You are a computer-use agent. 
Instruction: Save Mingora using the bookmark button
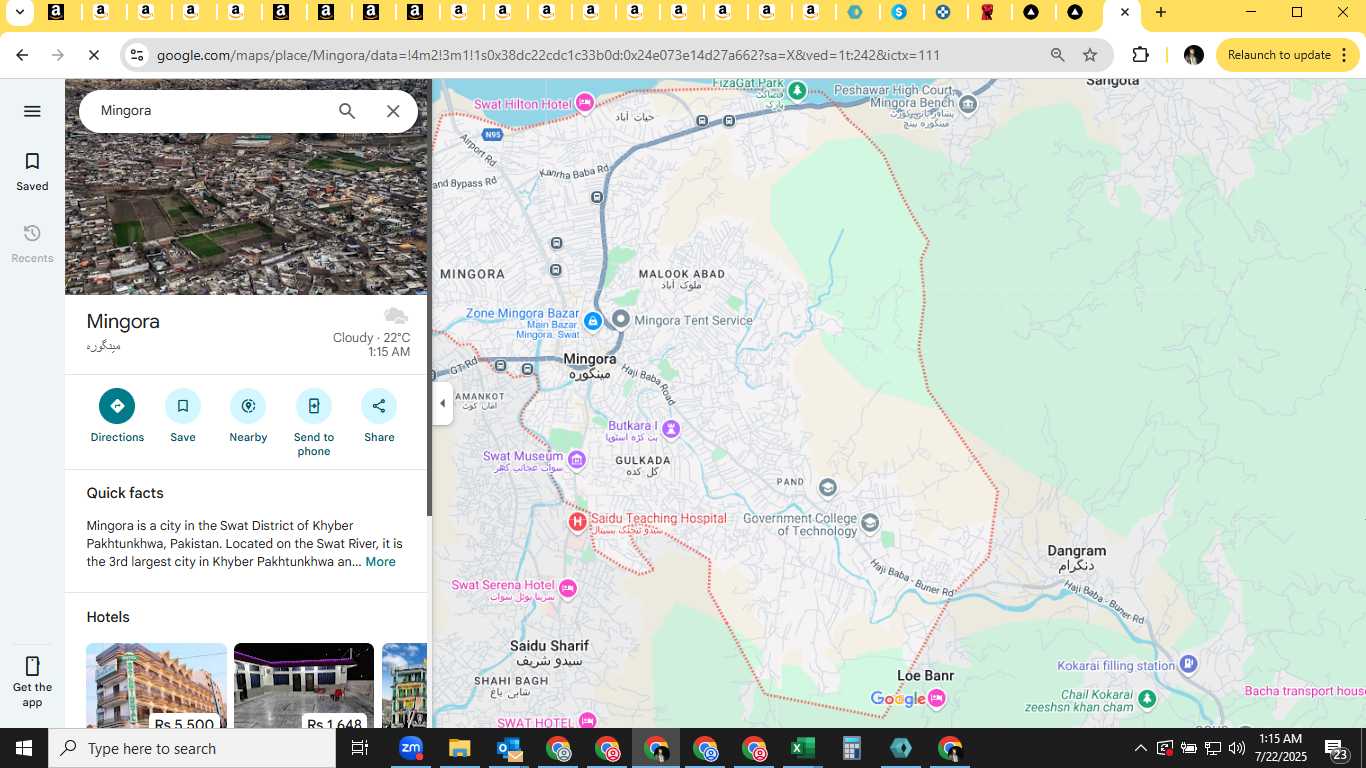point(183,406)
